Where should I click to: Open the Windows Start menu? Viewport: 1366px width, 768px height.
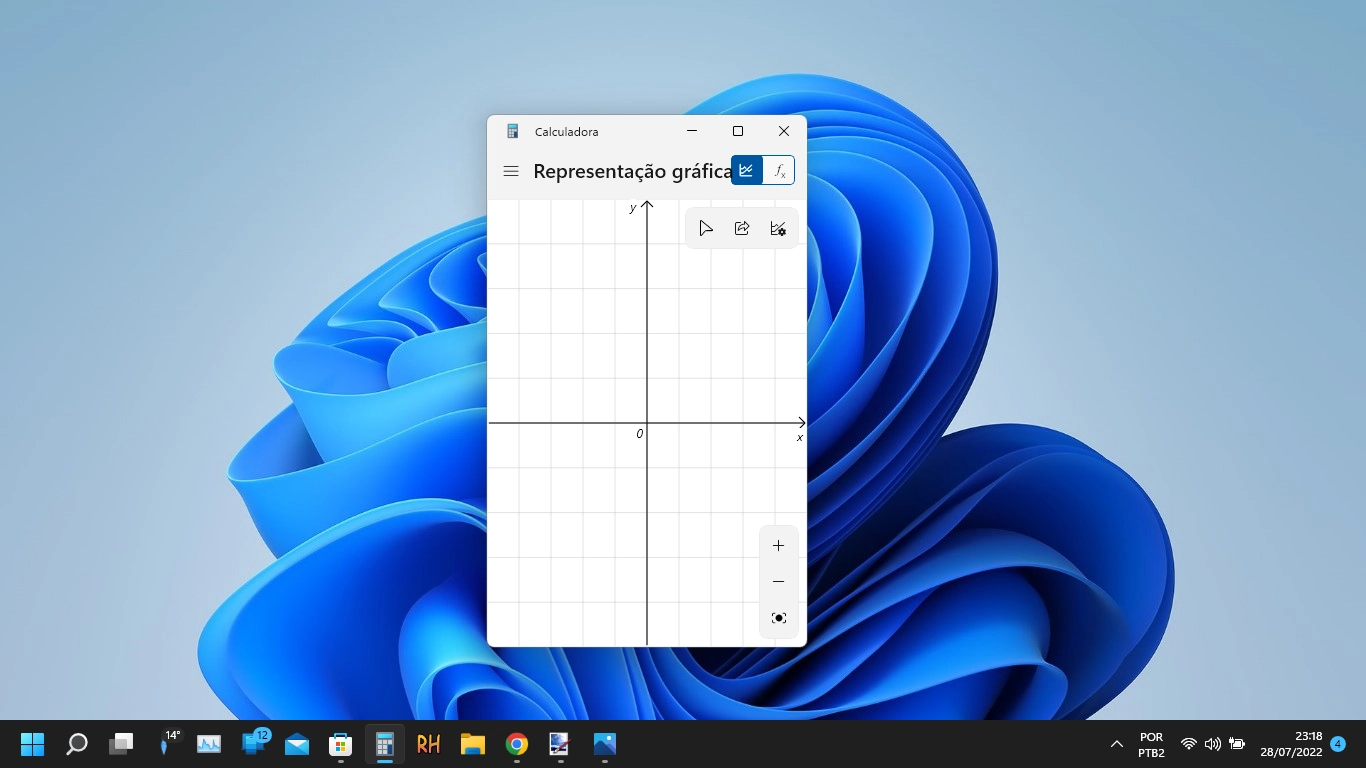pos(33,744)
